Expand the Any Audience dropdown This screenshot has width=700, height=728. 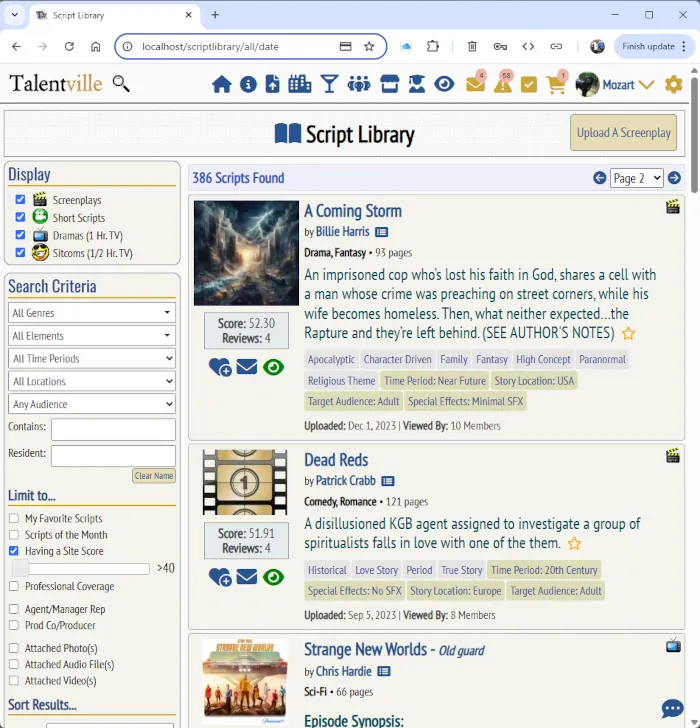[91, 404]
